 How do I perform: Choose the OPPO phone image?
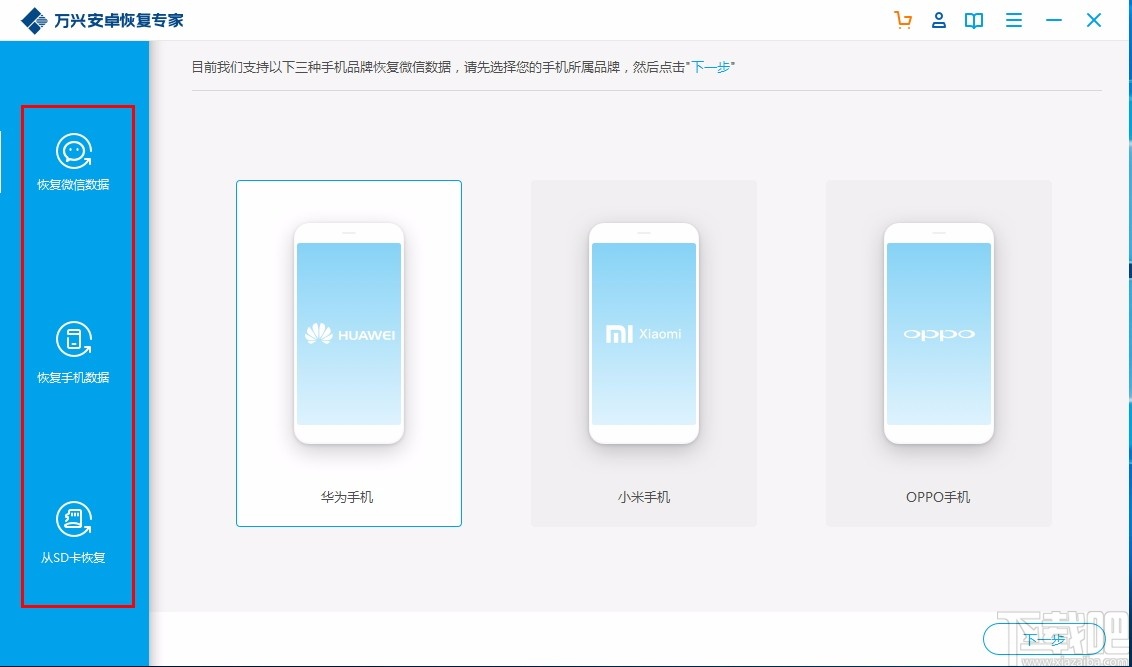939,334
